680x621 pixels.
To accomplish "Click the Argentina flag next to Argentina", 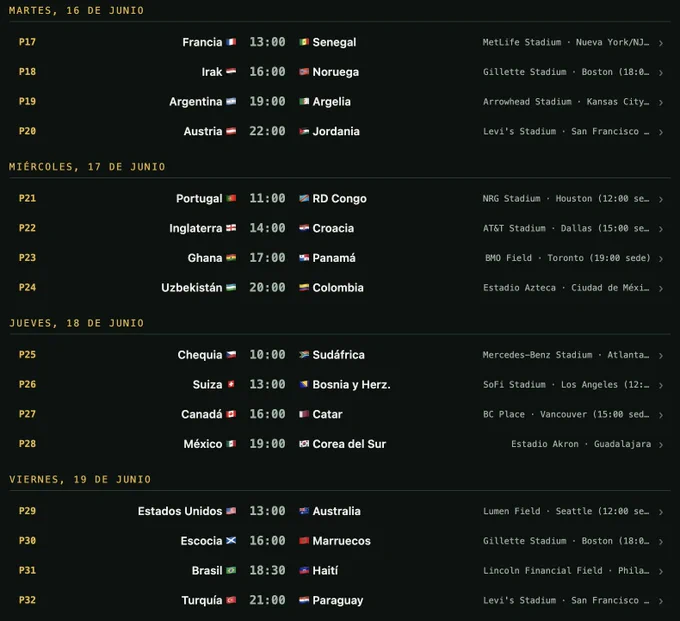I will click(231, 101).
